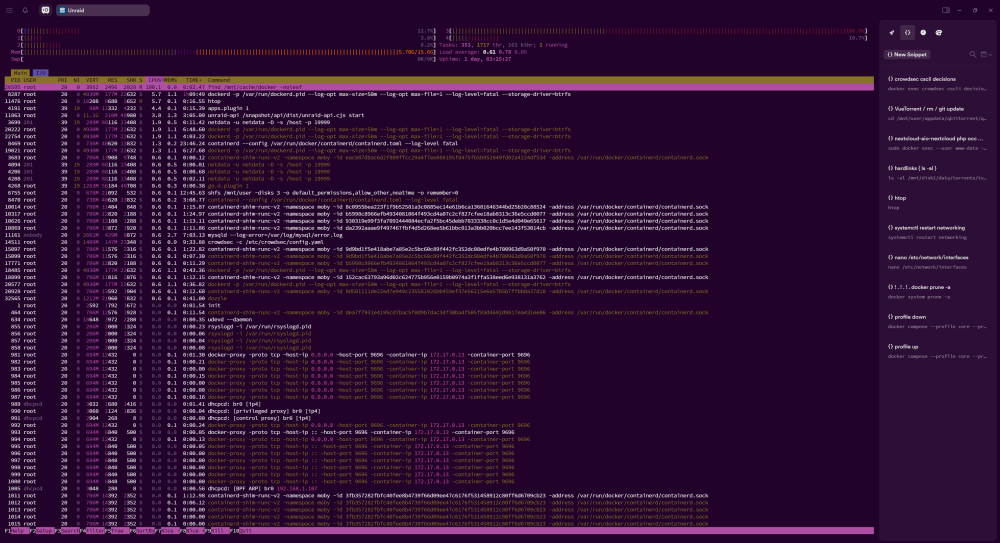Open the VueTorrent / rm / git update snippet
Screen dimensions: 1000x543
tap(937, 114)
